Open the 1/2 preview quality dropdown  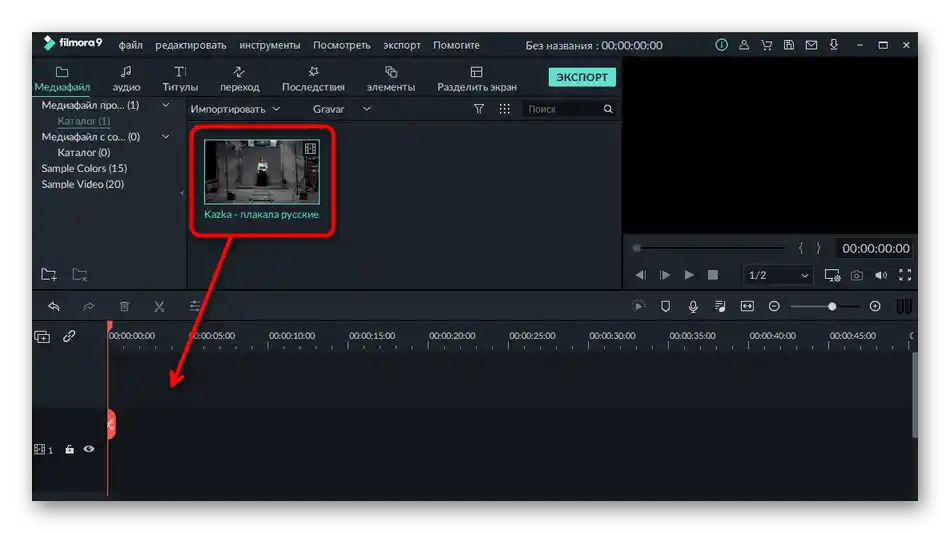[x=779, y=275]
